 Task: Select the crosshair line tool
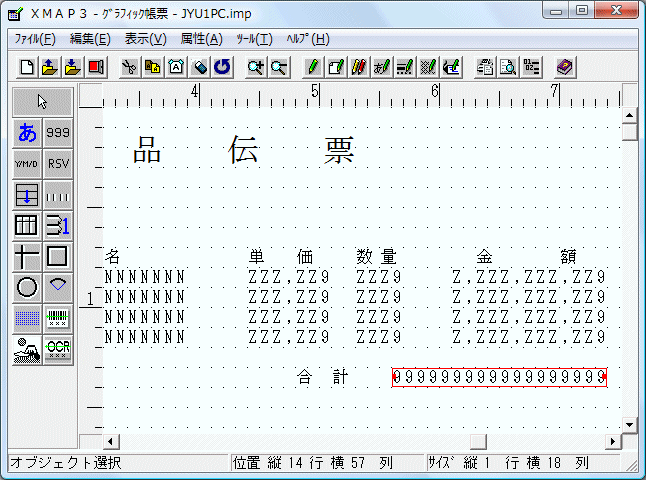[x=27, y=257]
